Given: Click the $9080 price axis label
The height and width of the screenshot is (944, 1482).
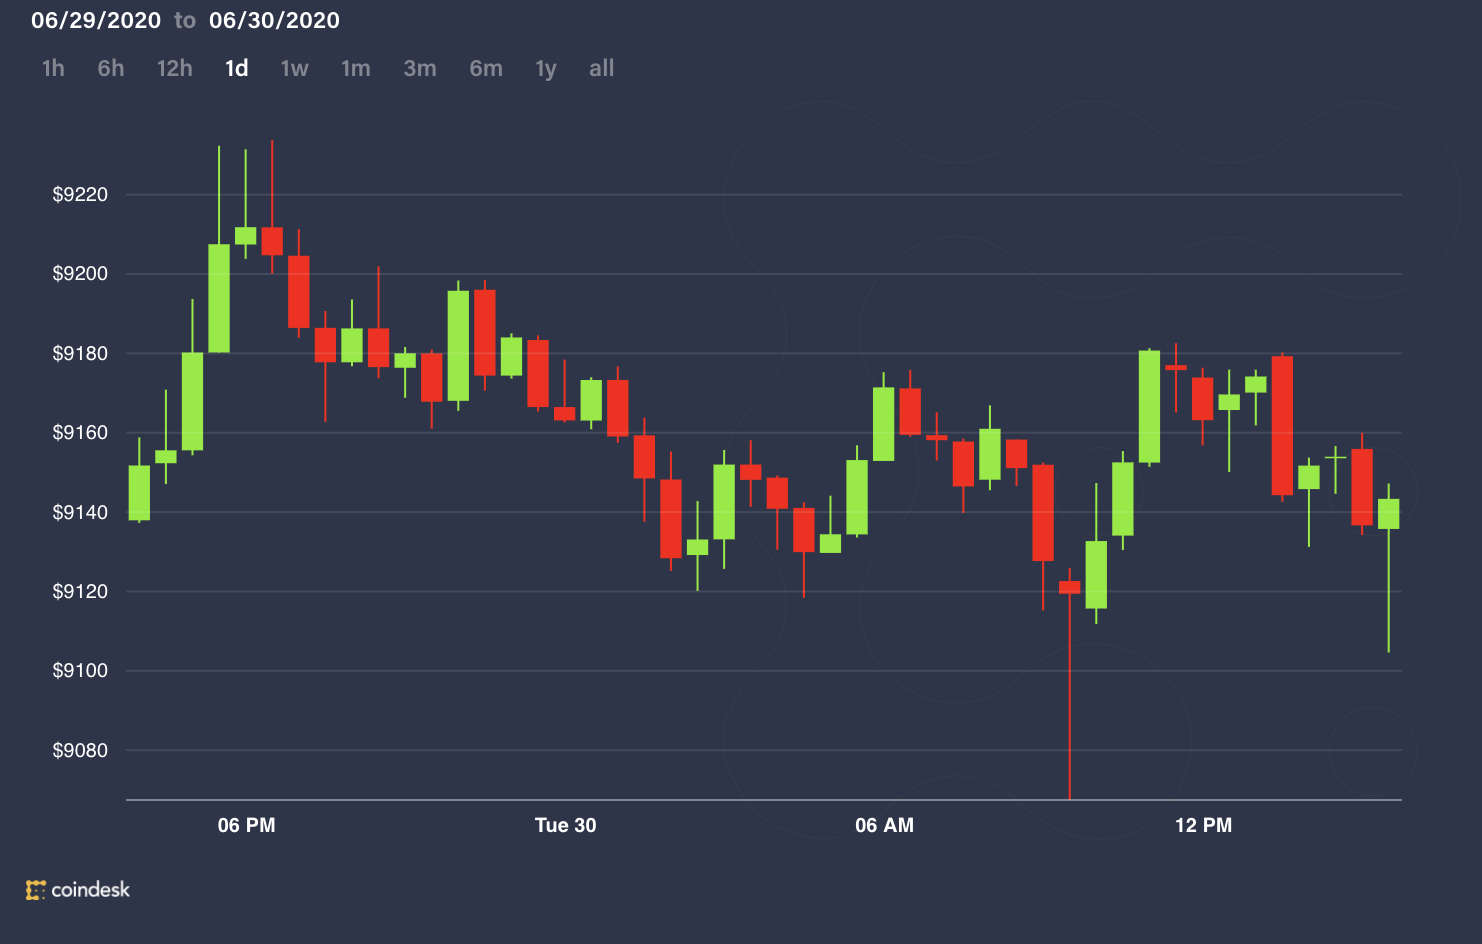Looking at the screenshot, I should point(80,750).
